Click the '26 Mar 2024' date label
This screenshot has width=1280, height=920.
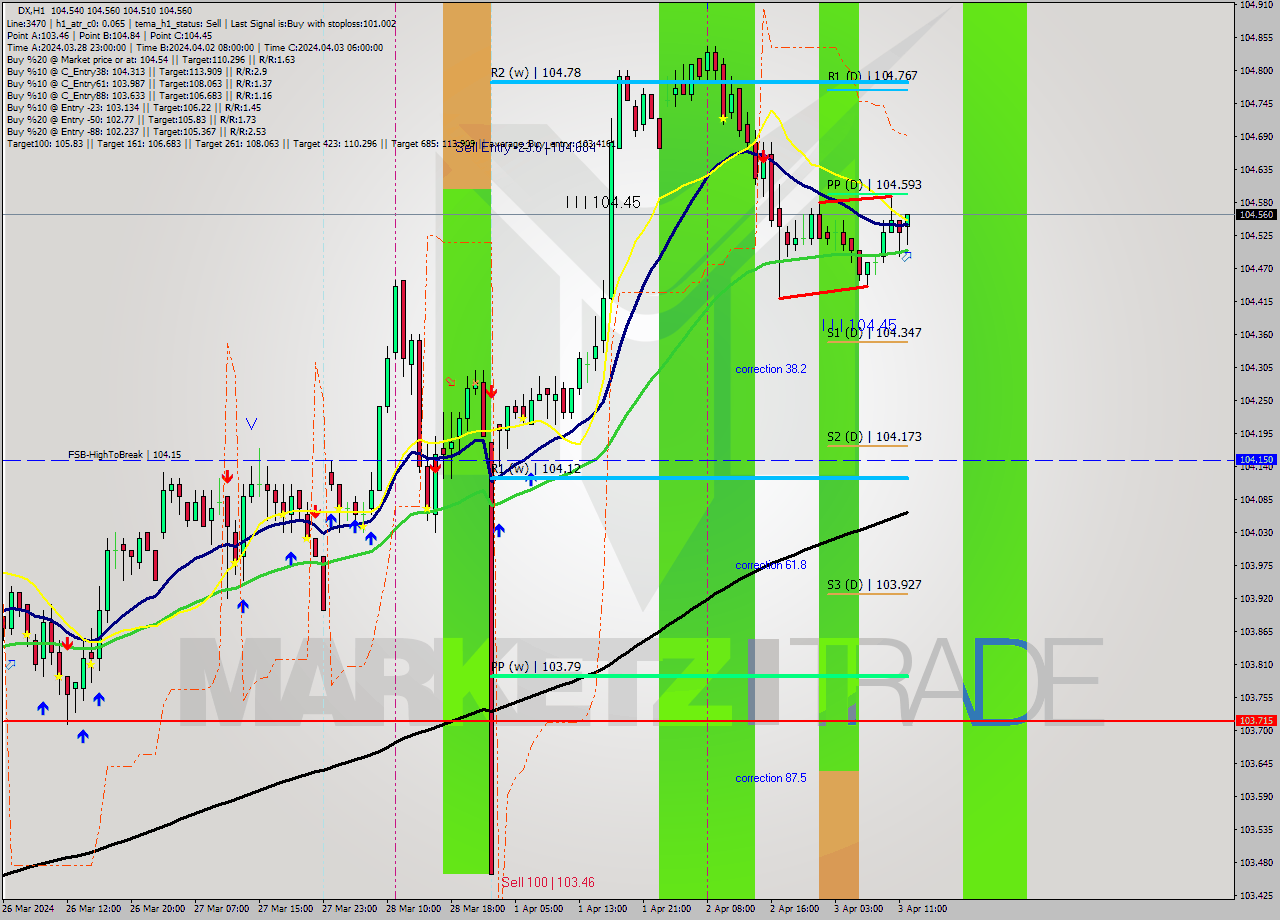[29, 909]
